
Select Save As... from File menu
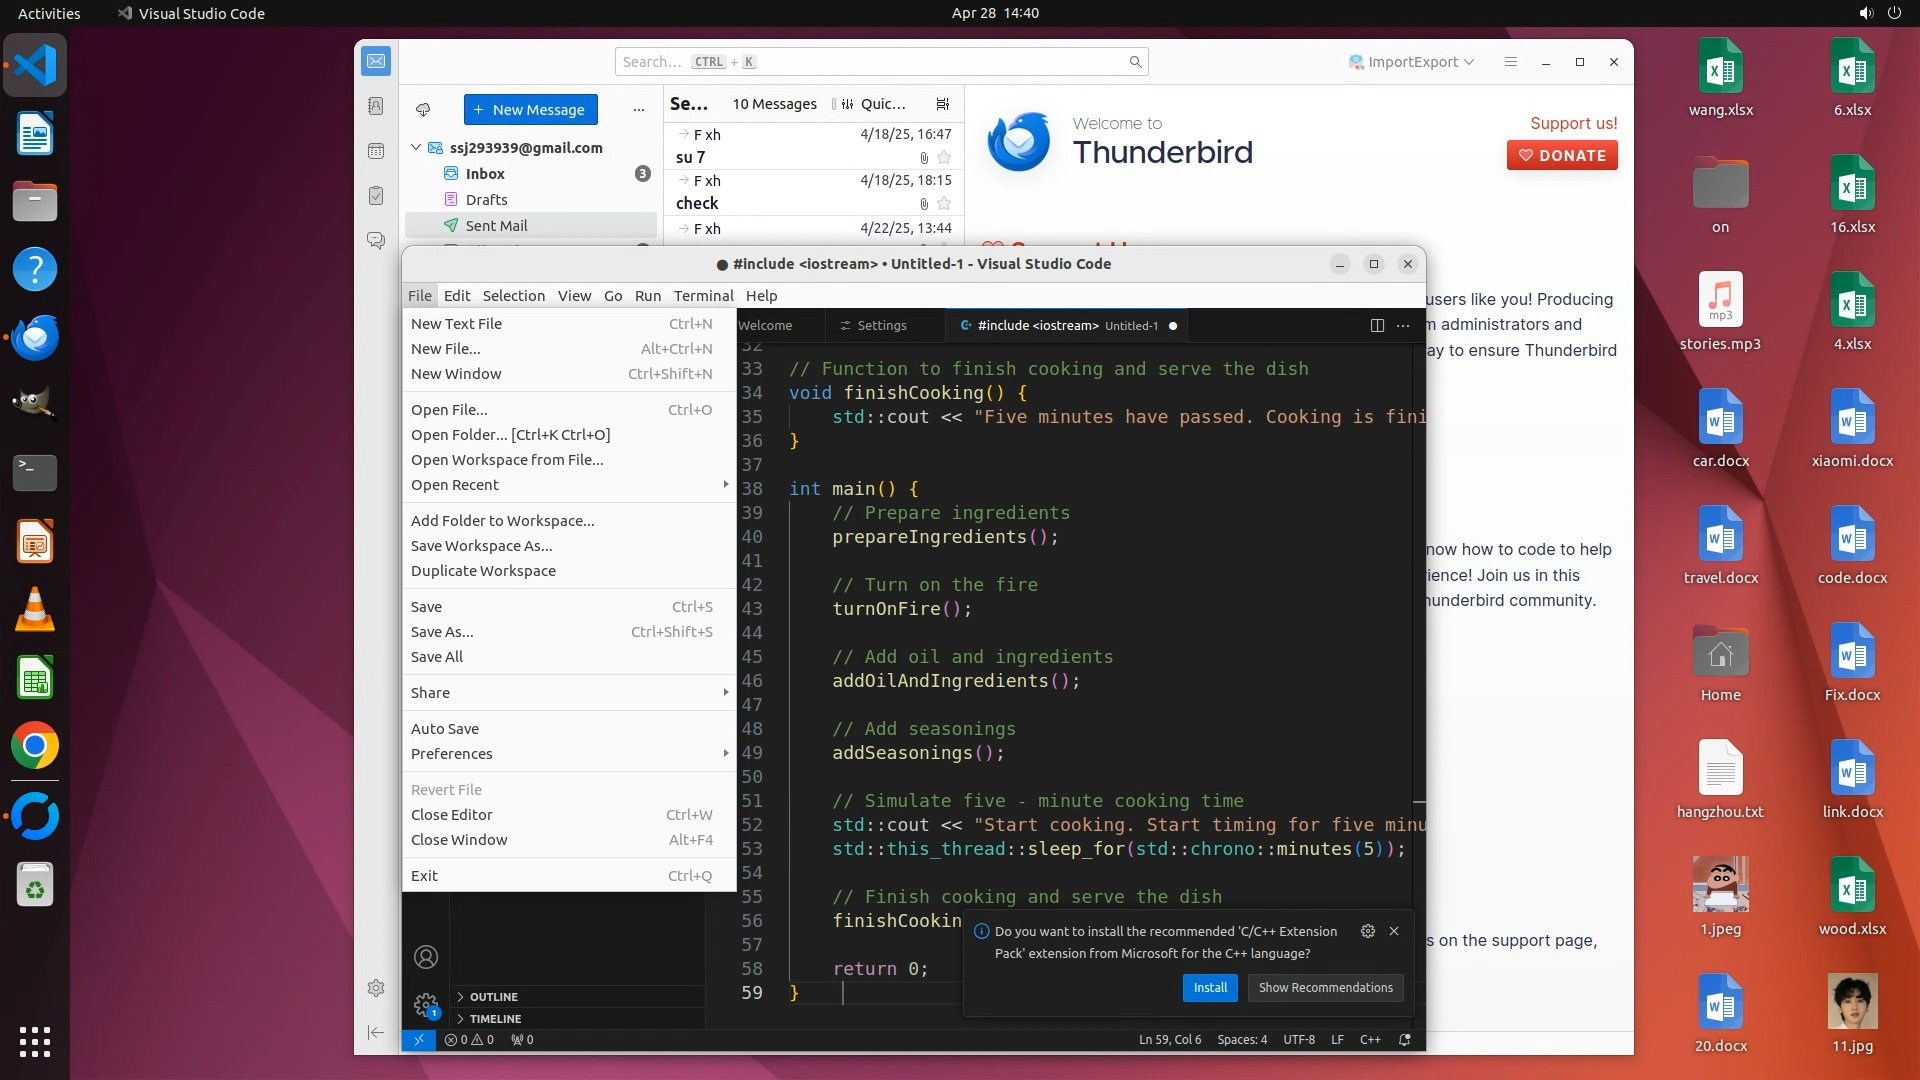click(442, 632)
